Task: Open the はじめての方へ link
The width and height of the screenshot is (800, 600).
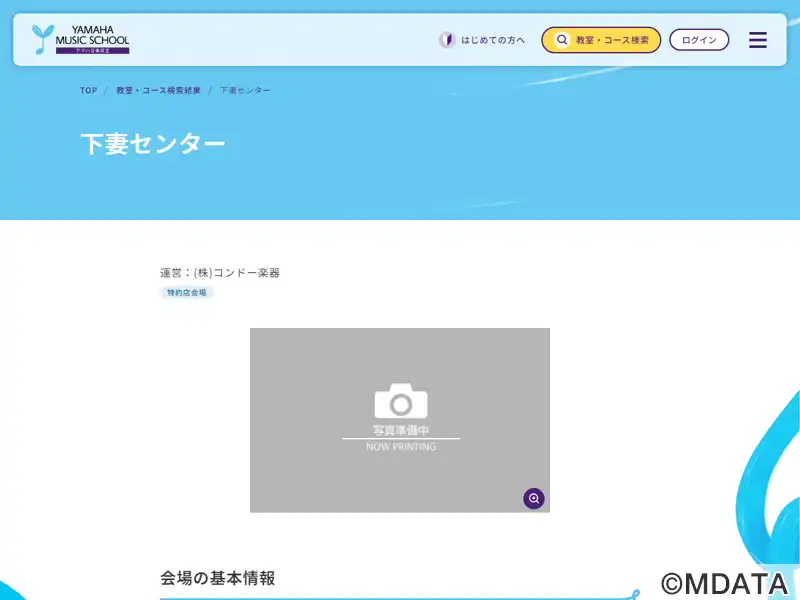Action: [492, 40]
